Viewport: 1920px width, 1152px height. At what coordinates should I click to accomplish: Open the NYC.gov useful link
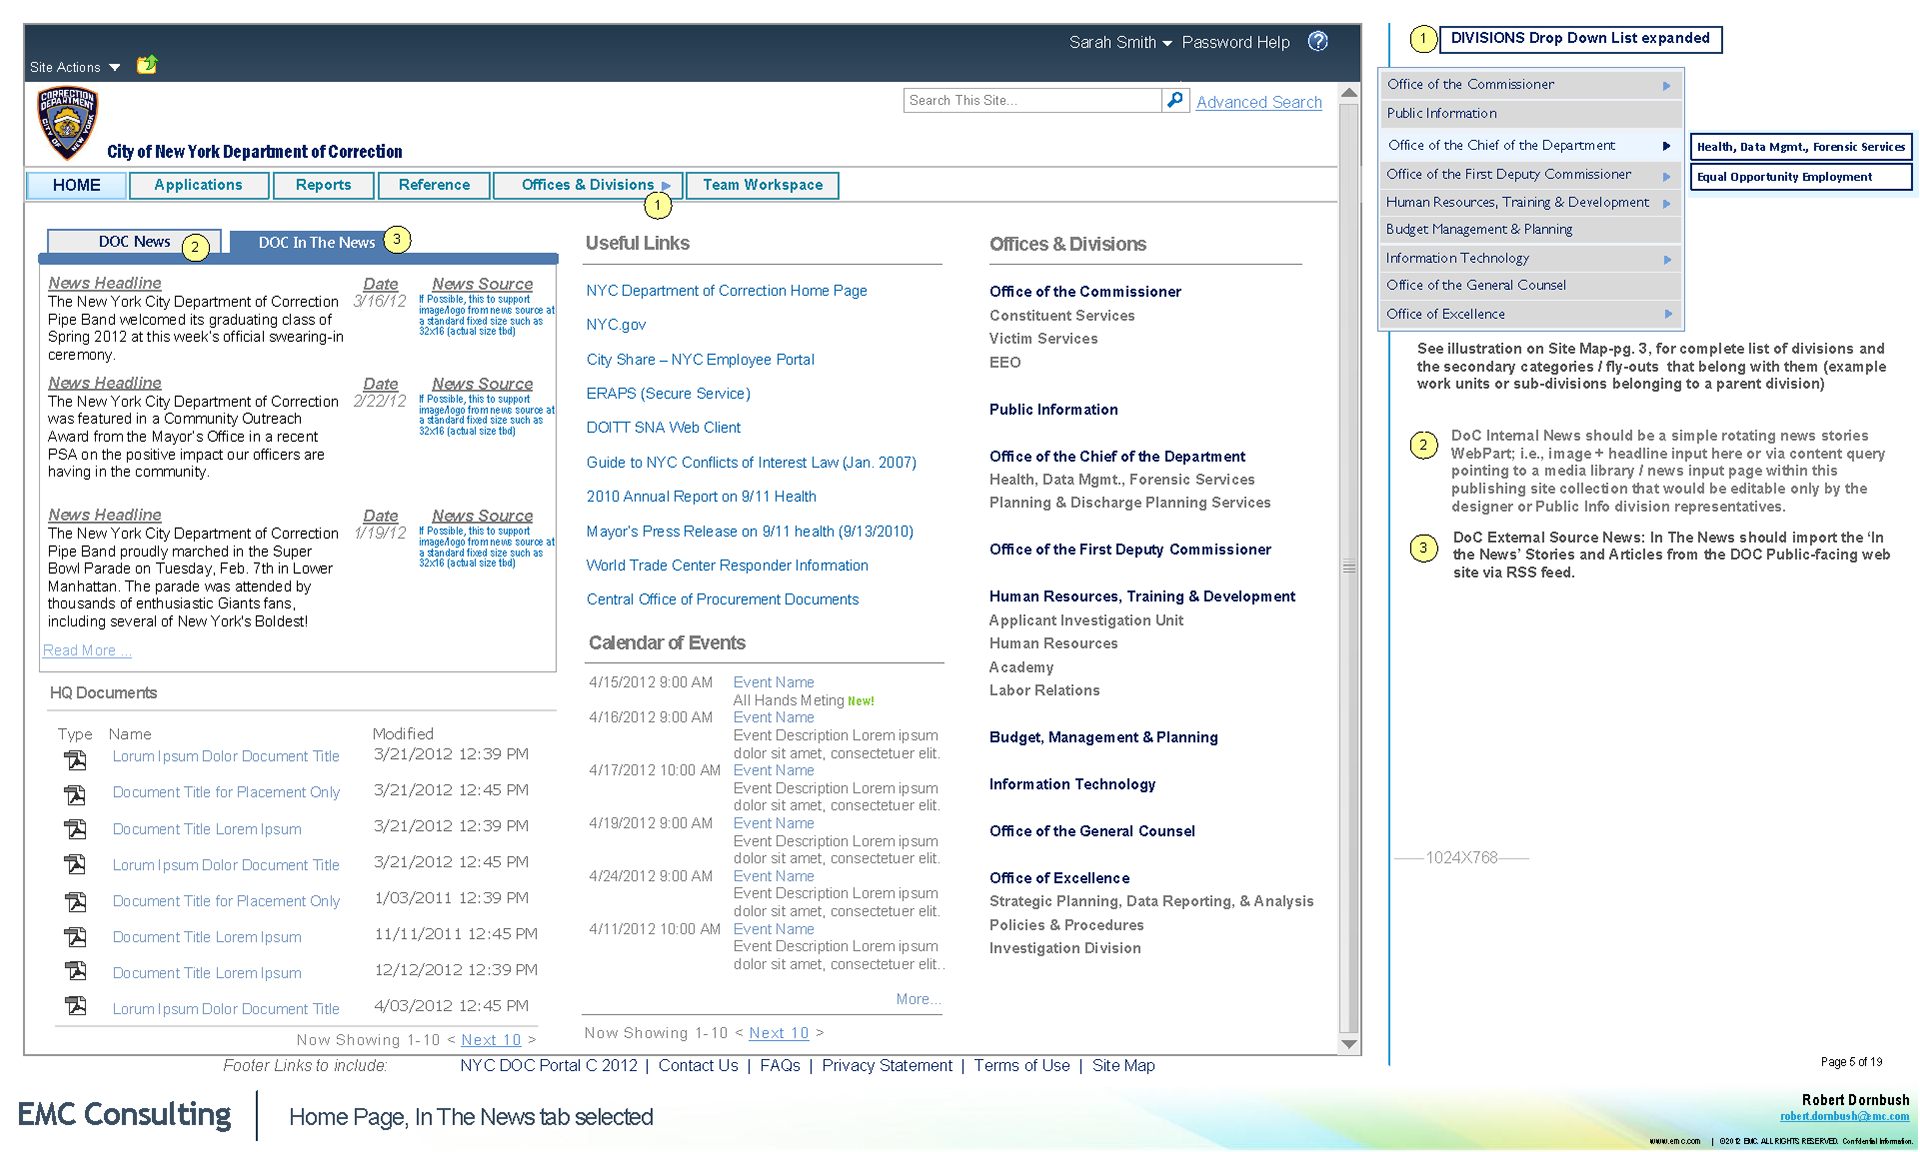(x=616, y=325)
